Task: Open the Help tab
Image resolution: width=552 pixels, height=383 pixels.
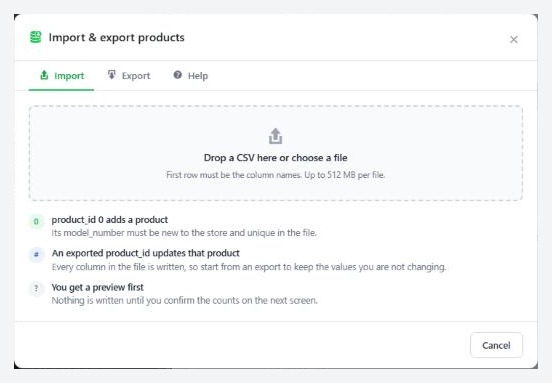Action: pyautogui.click(x=190, y=76)
